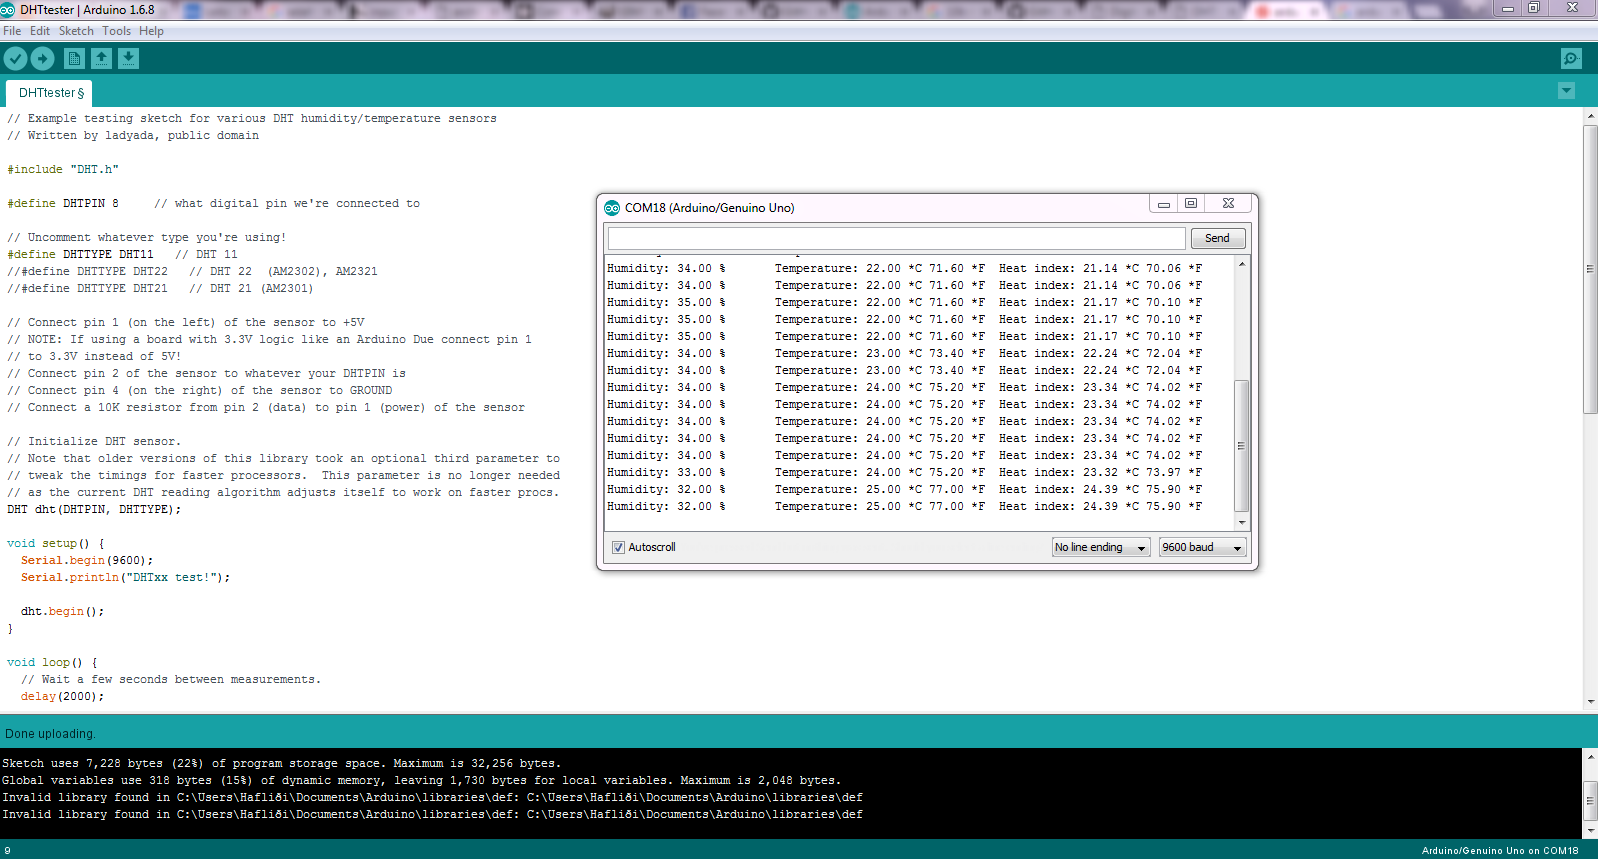This screenshot has height=859, width=1598.
Task: Click the serial monitor scroll-down arrow
Action: (x=1242, y=522)
